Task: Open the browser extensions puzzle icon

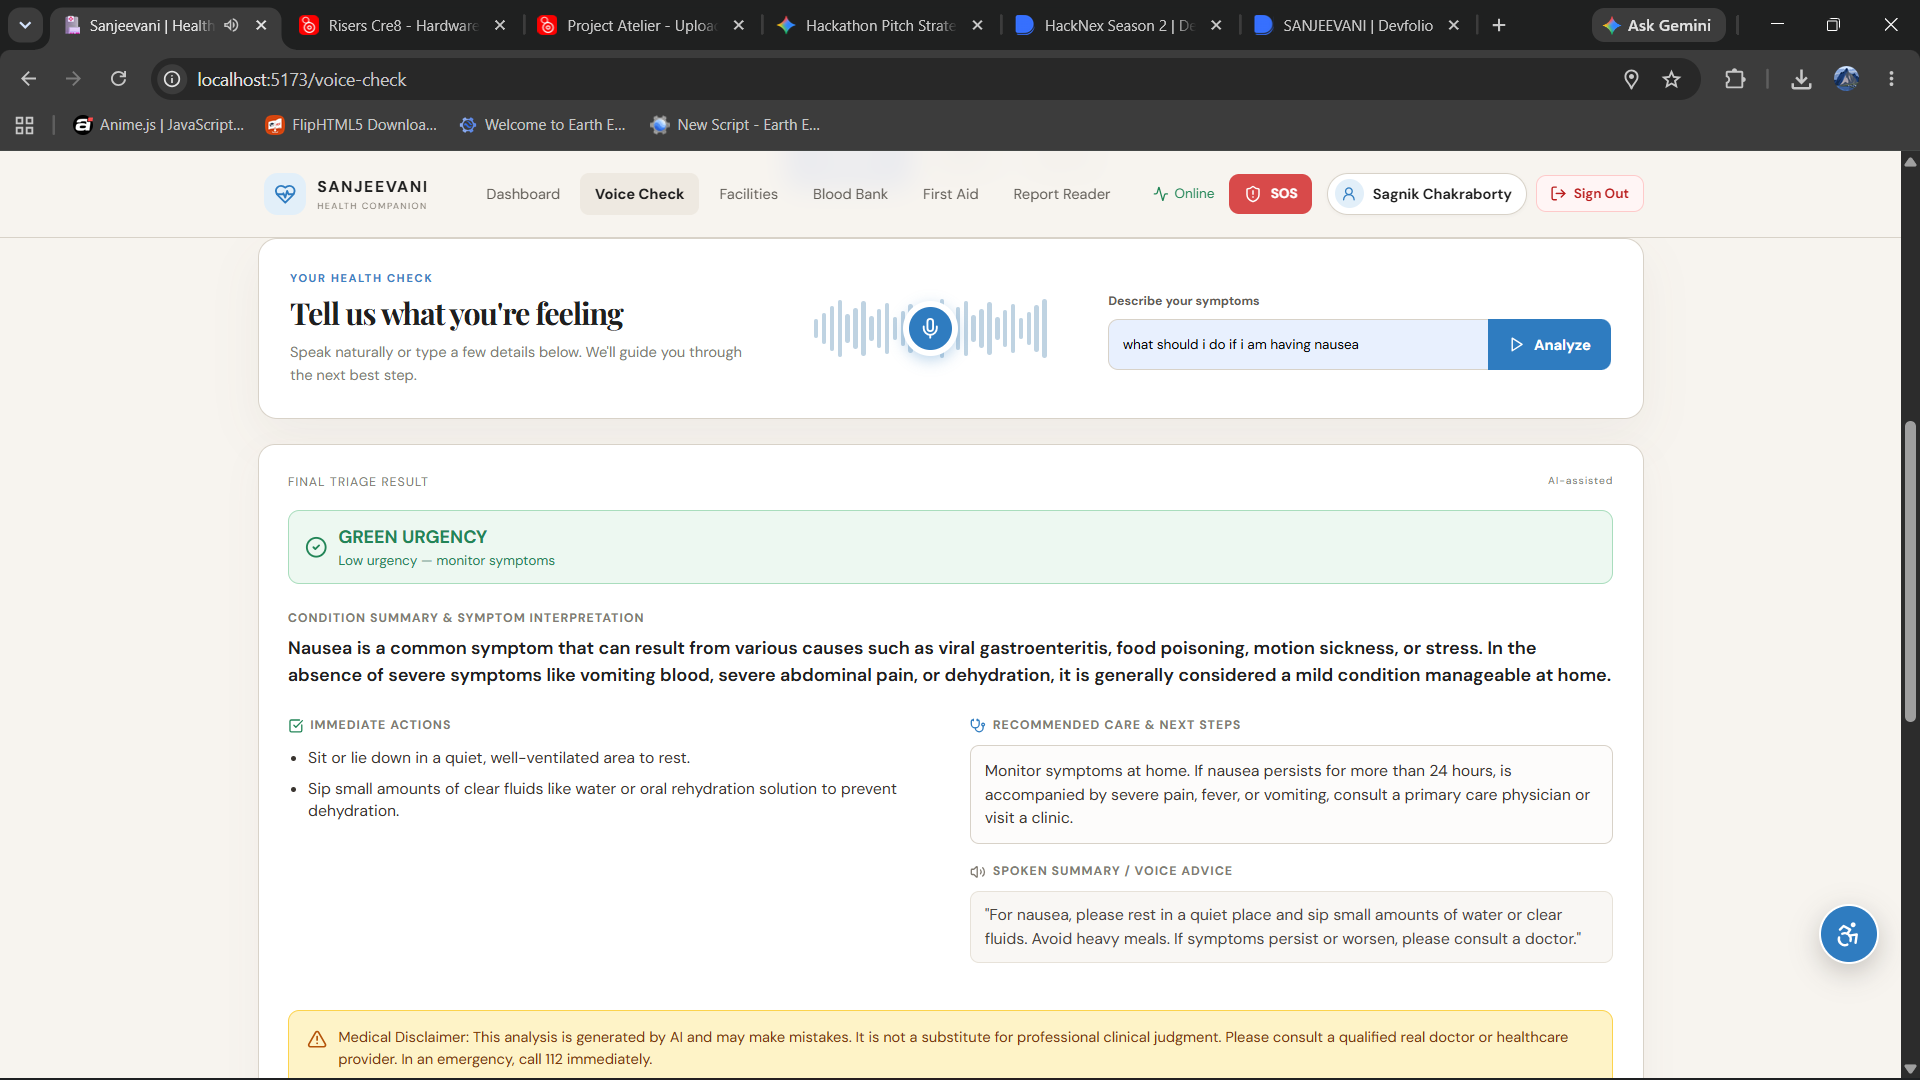Action: point(1735,79)
